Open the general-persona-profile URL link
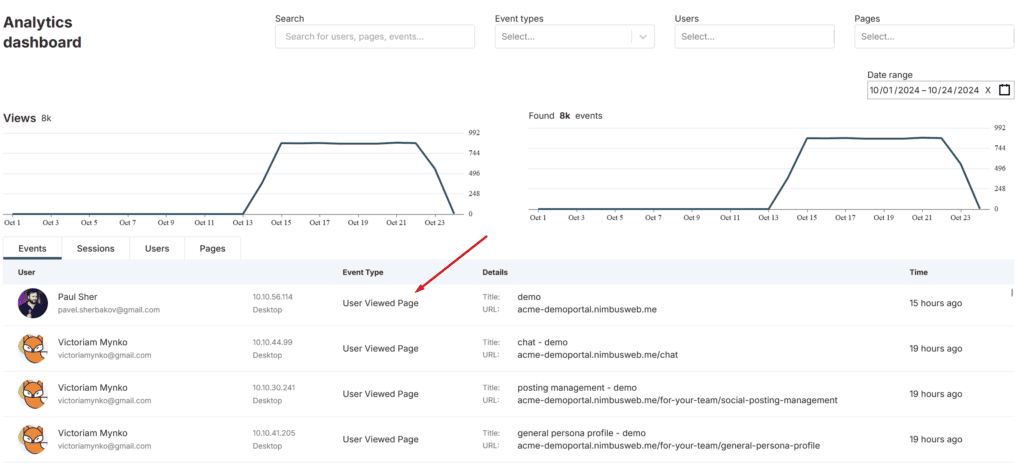 [x=669, y=446]
